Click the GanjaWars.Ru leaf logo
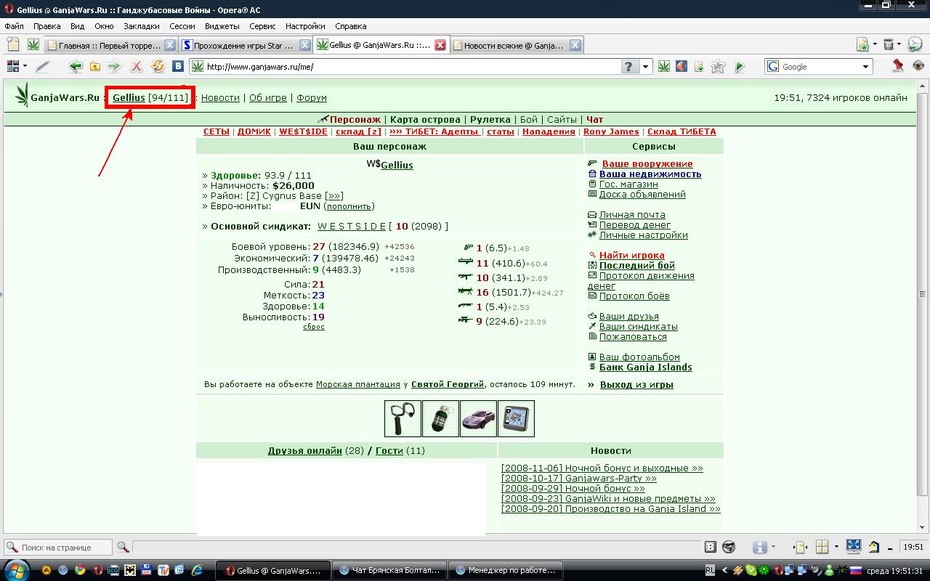 [23, 95]
